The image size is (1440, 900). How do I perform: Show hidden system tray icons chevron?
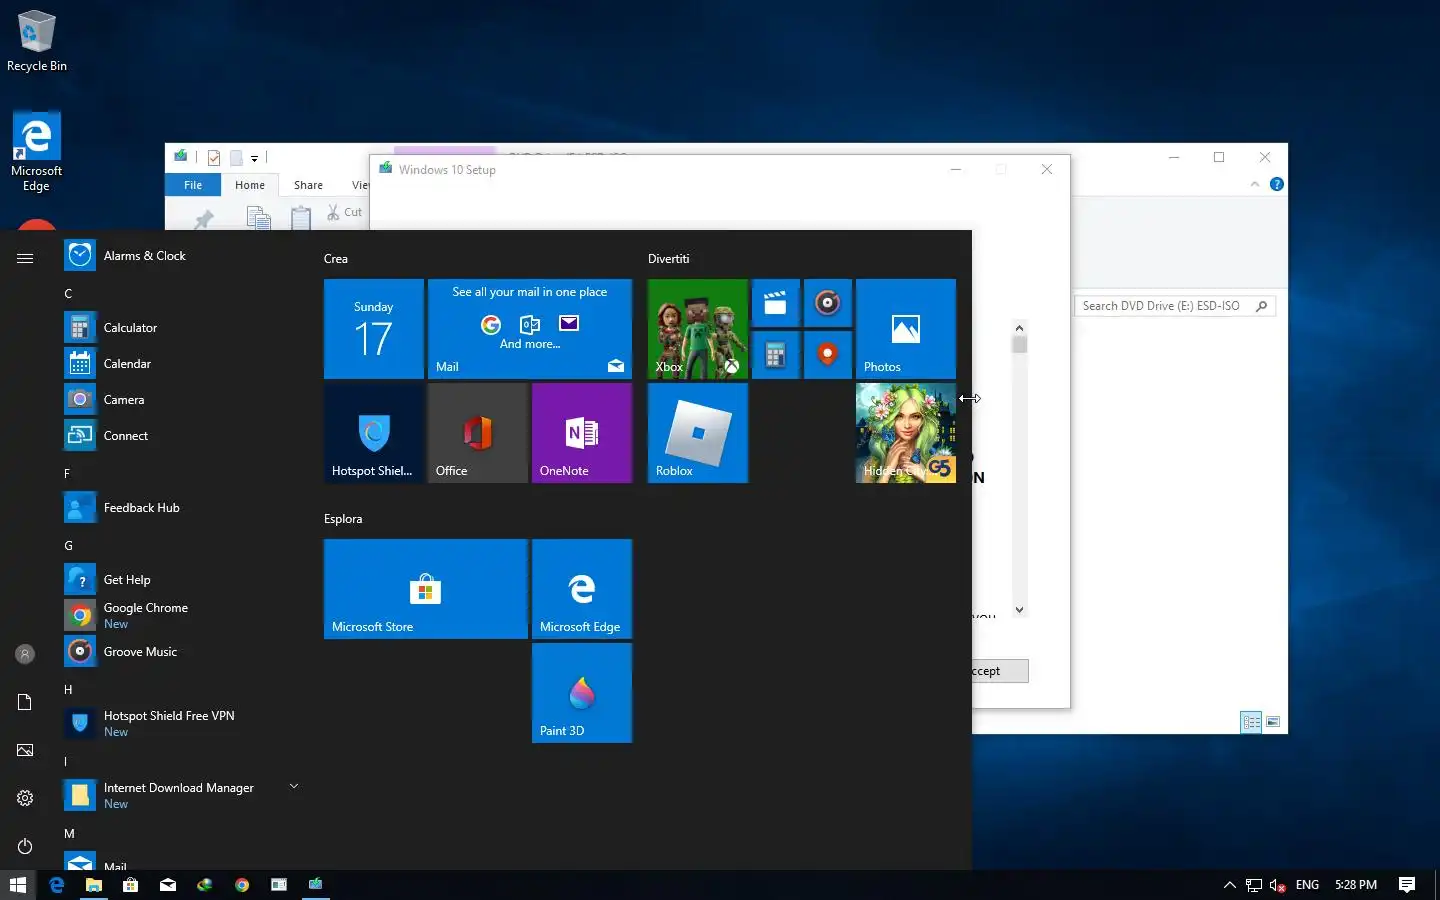(1230, 885)
